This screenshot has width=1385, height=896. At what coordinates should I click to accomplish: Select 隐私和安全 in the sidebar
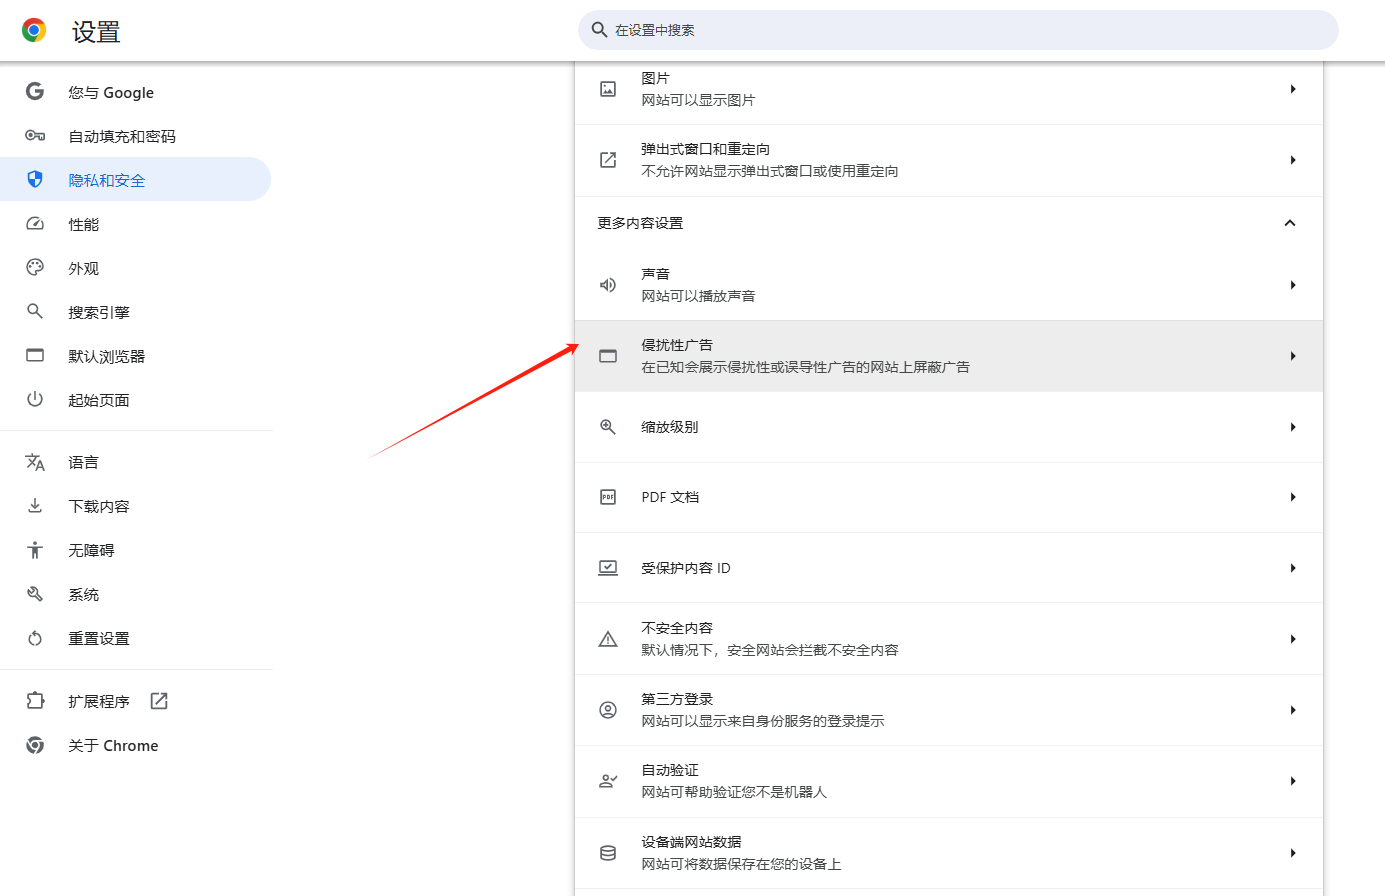tap(135, 180)
